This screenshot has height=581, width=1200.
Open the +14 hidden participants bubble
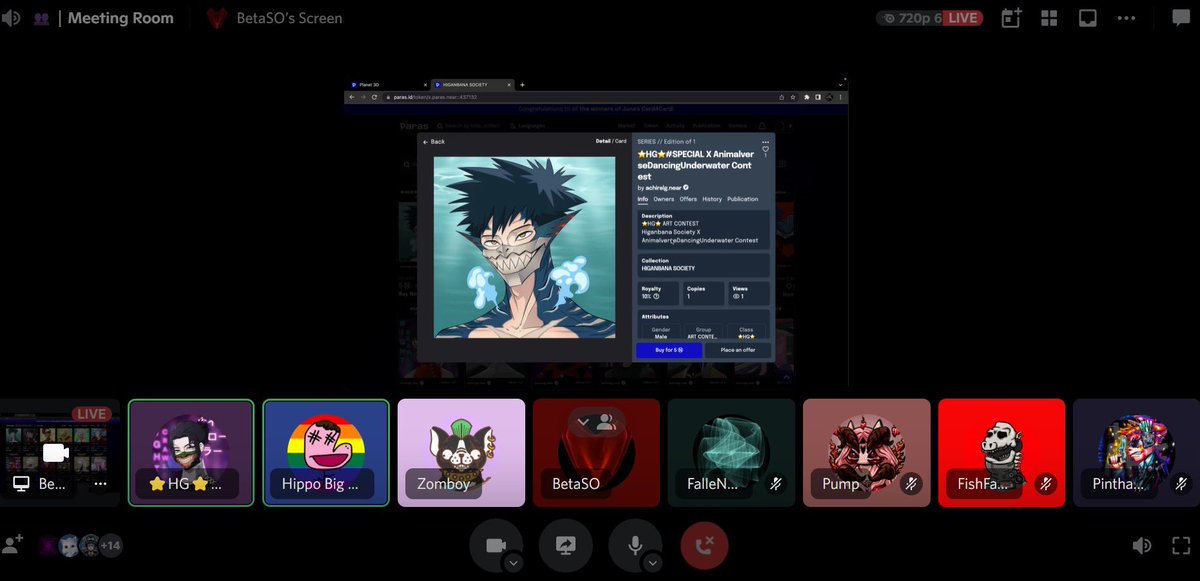pos(110,545)
